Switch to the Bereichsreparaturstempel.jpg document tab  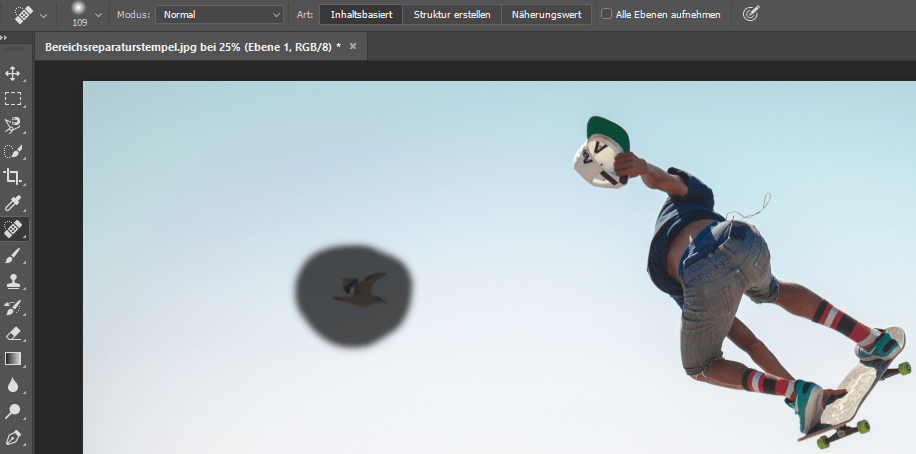[x=192, y=47]
